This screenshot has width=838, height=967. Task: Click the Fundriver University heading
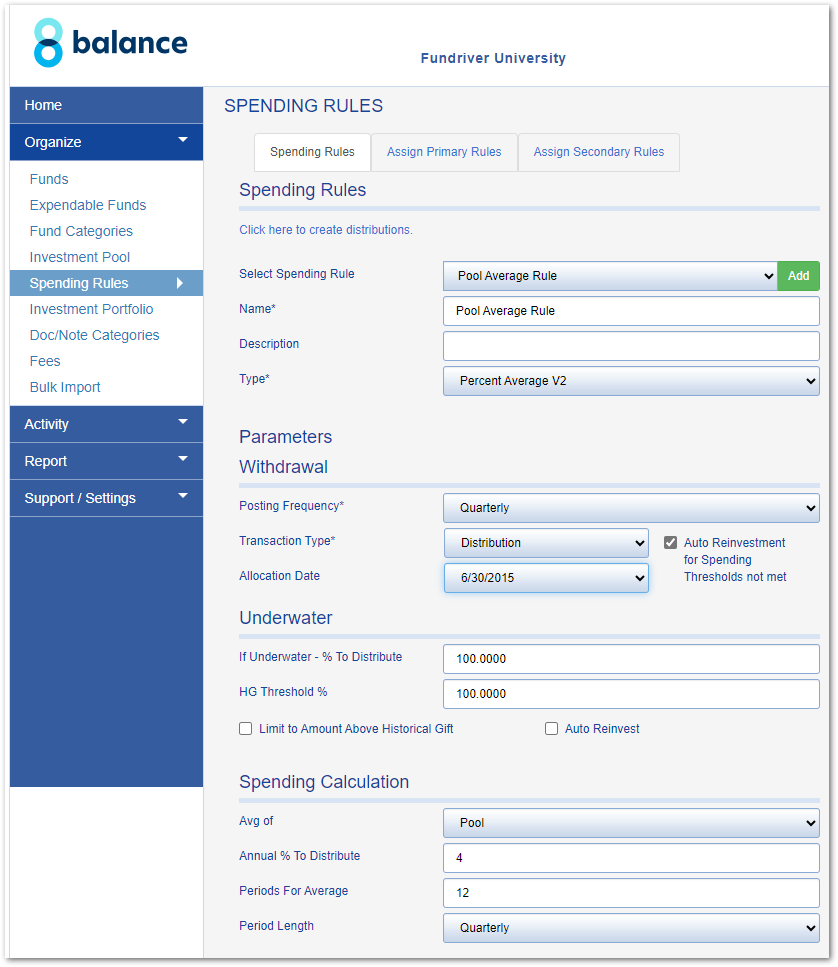point(493,59)
